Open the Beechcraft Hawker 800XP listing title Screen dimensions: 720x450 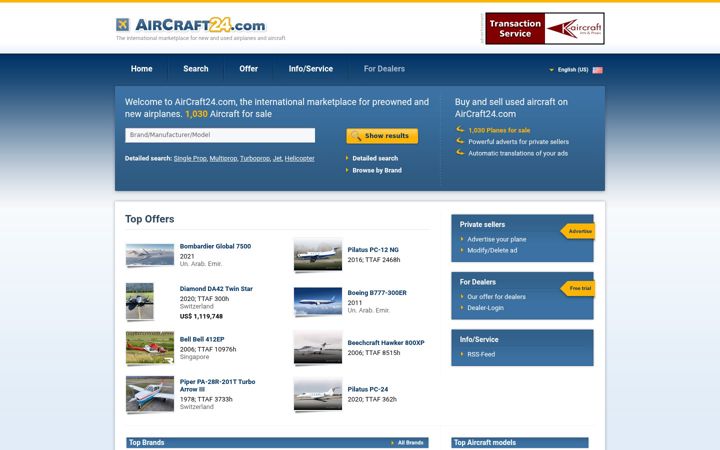(x=386, y=343)
